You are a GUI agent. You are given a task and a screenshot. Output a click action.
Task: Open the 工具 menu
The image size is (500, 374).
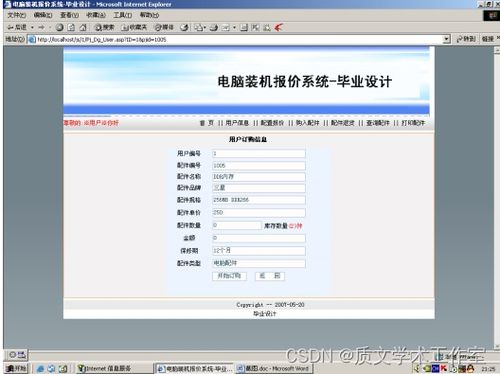tap(122, 15)
